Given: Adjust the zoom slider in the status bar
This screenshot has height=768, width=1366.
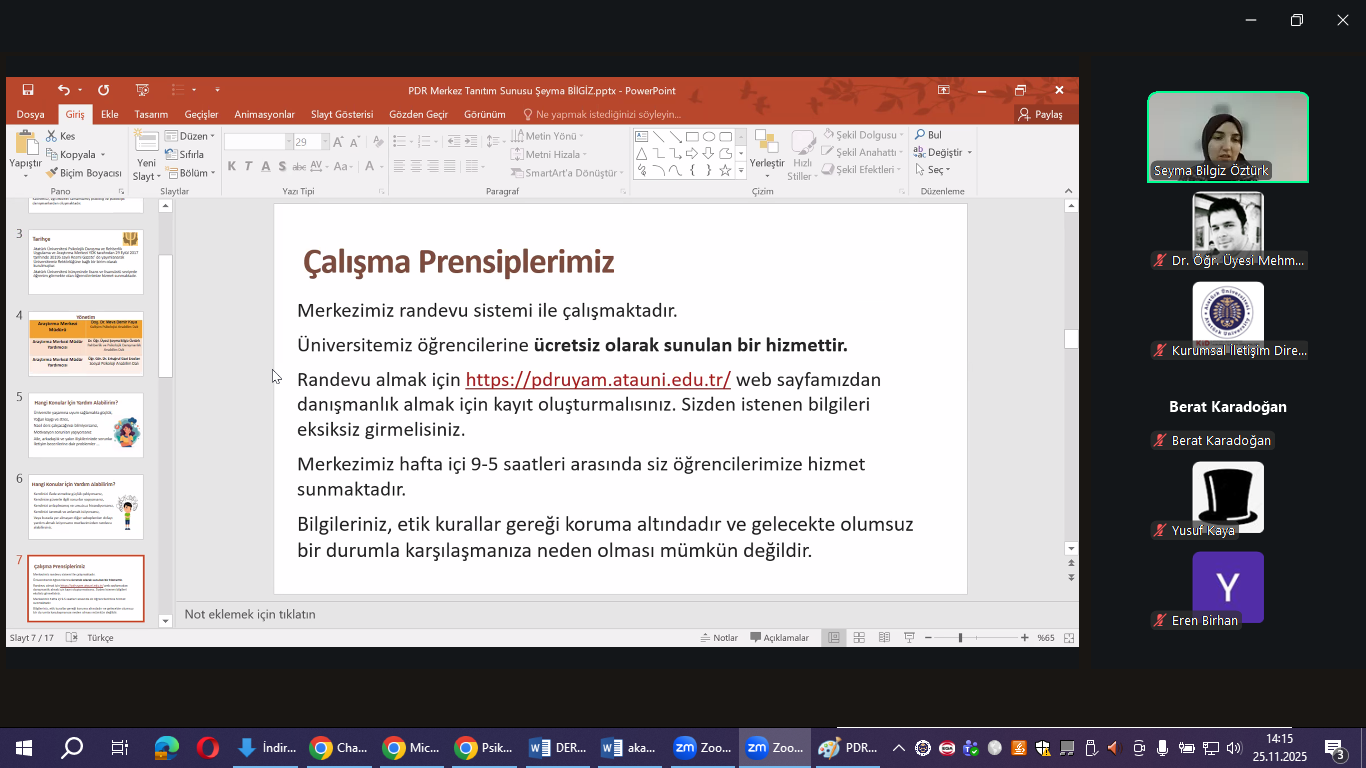Looking at the screenshot, I should [960, 638].
